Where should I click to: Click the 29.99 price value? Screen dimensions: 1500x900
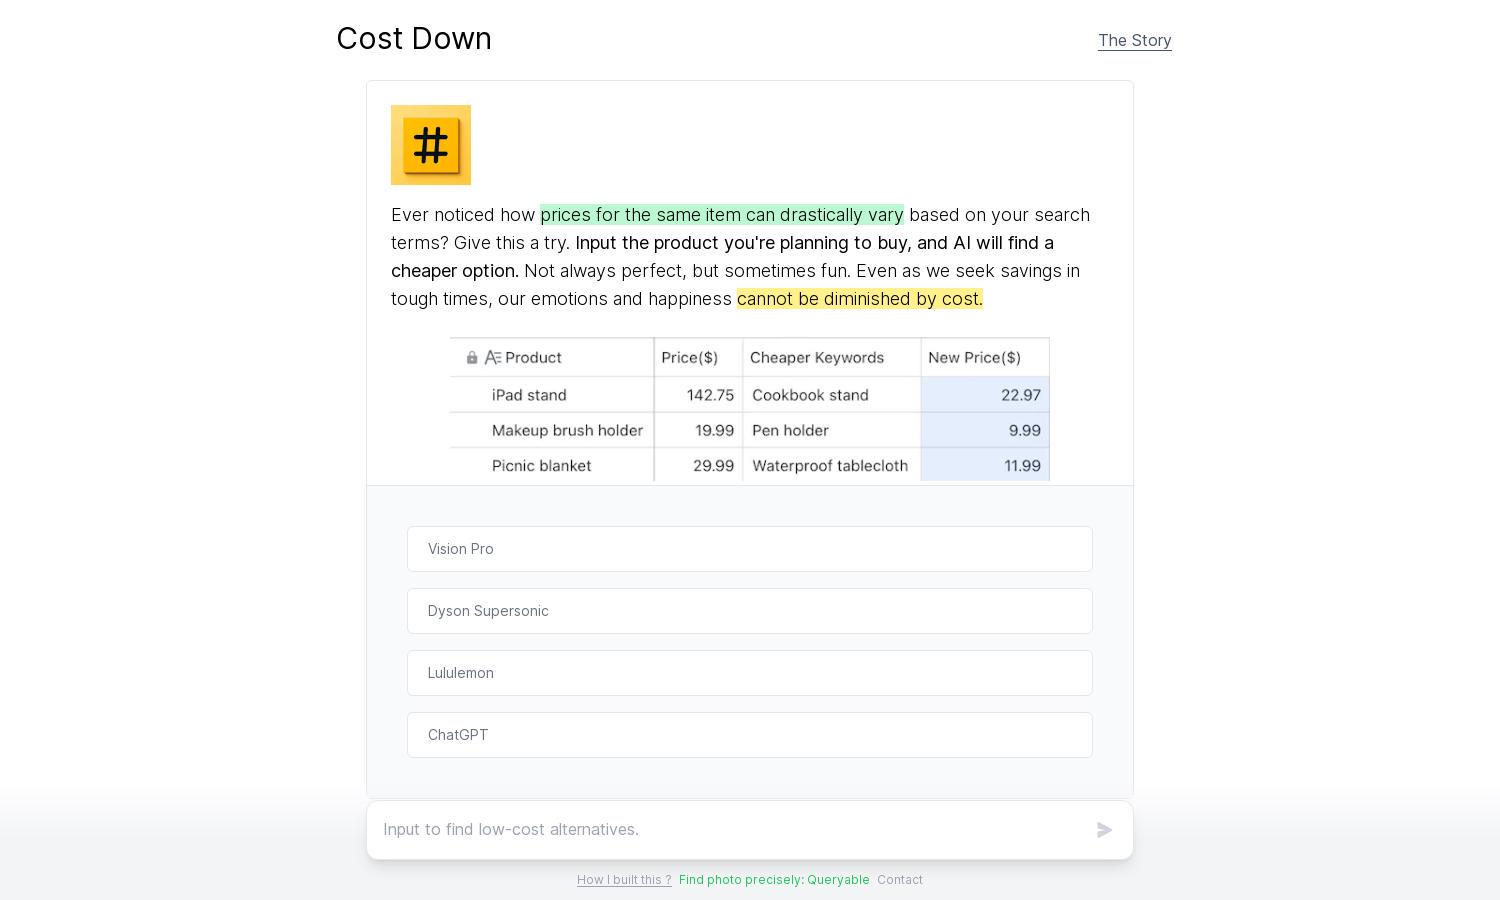pos(714,466)
